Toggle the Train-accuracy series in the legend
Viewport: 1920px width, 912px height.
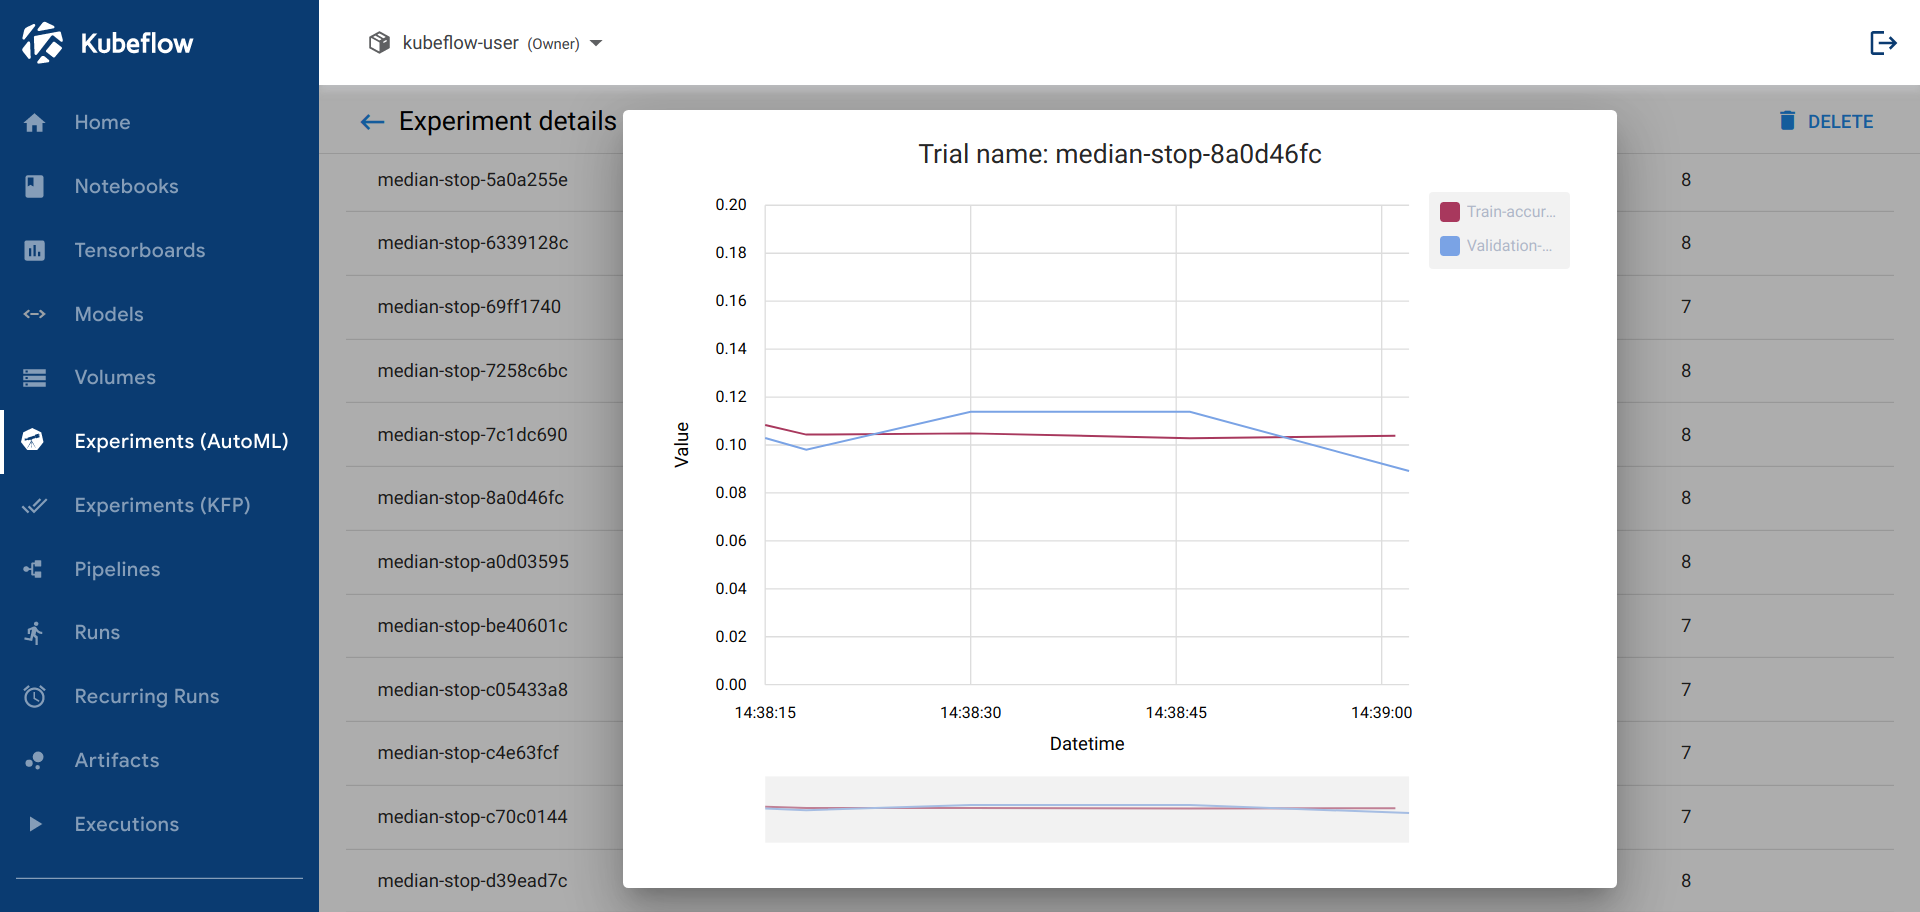tap(1497, 211)
